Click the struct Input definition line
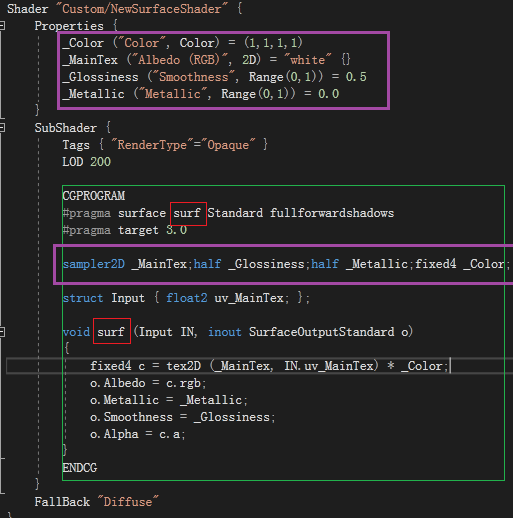 click(x=186, y=298)
